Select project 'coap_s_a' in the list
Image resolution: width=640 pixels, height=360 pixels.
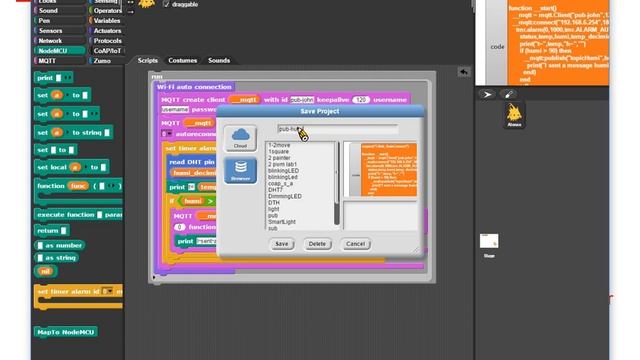coord(280,184)
